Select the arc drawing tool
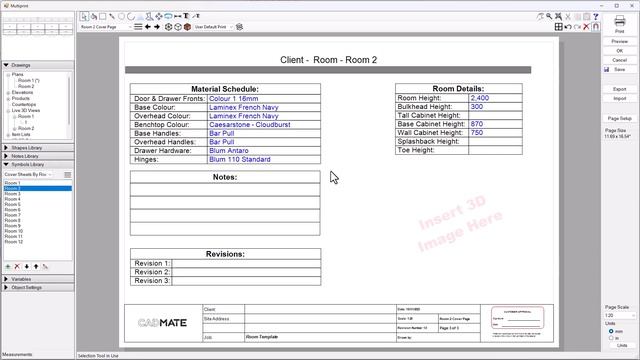This screenshot has width=640, height=360. tap(131, 16)
